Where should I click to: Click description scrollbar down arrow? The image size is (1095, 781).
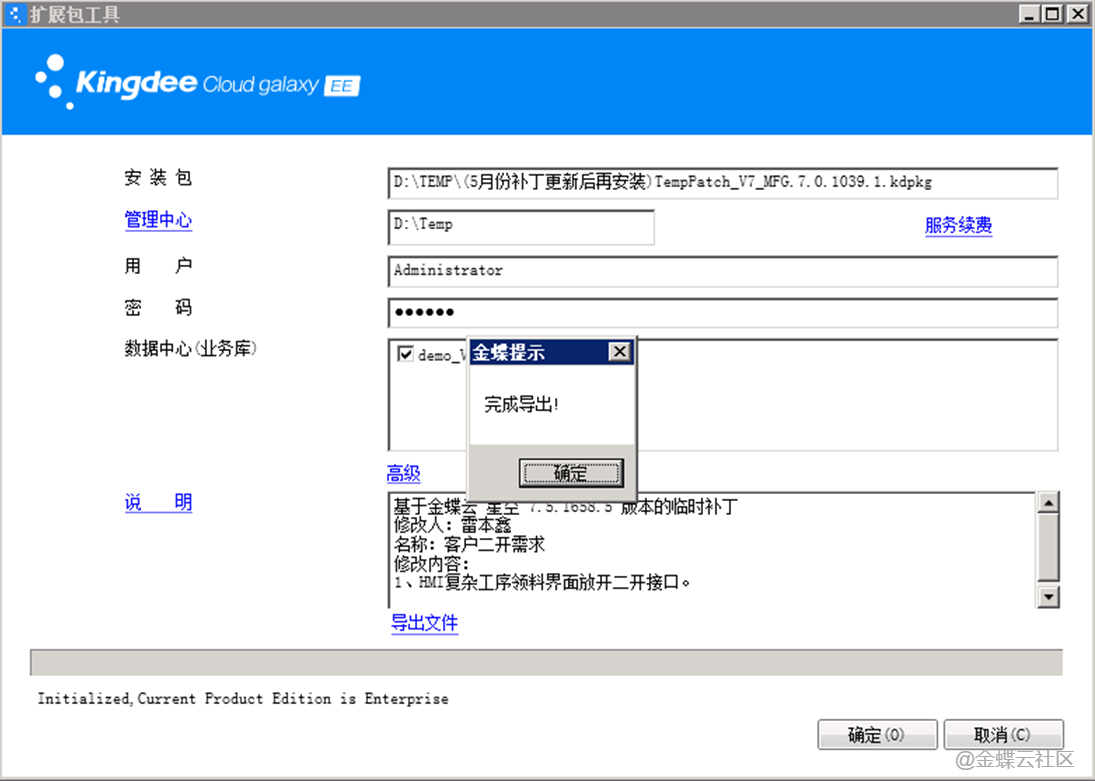1048,597
